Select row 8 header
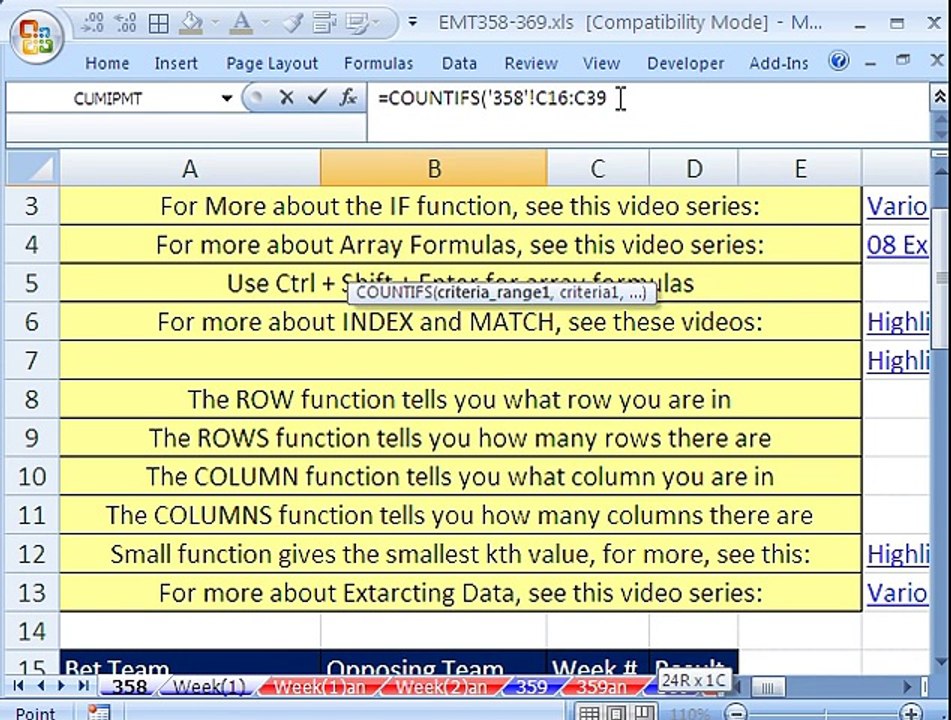Viewport: 951px width, 720px height. (x=32, y=400)
